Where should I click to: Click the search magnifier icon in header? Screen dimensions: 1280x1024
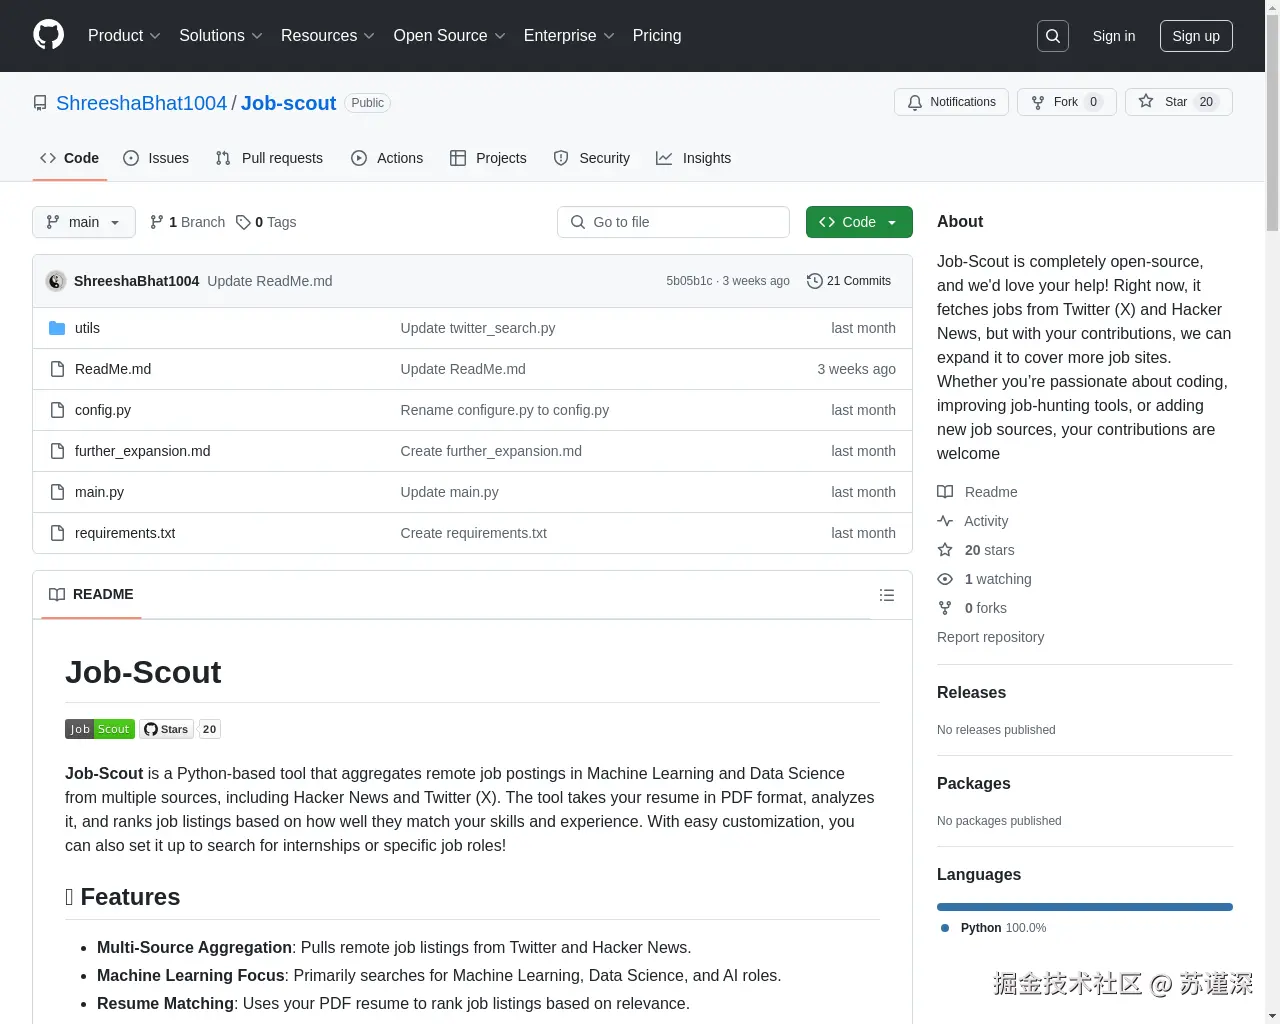coord(1053,36)
